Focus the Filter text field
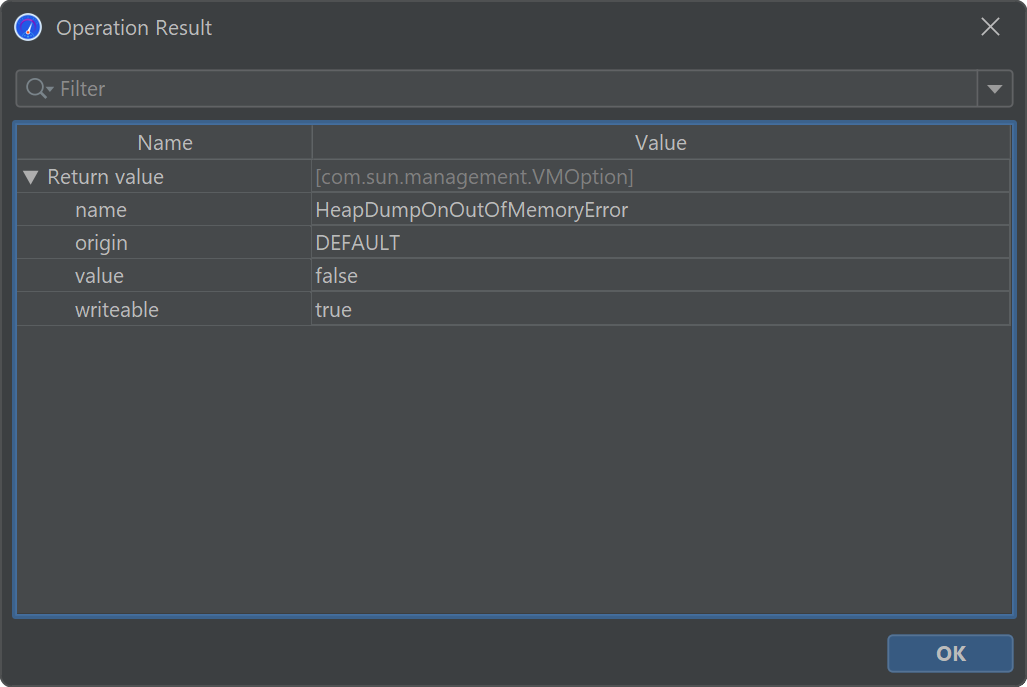 (x=500, y=89)
